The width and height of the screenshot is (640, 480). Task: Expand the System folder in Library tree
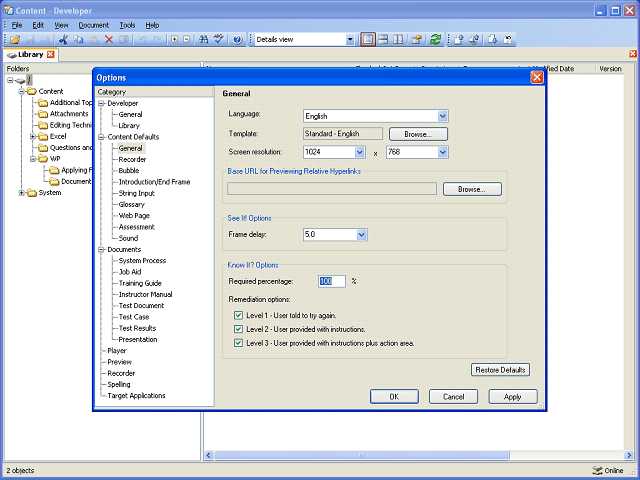click(x=21, y=193)
